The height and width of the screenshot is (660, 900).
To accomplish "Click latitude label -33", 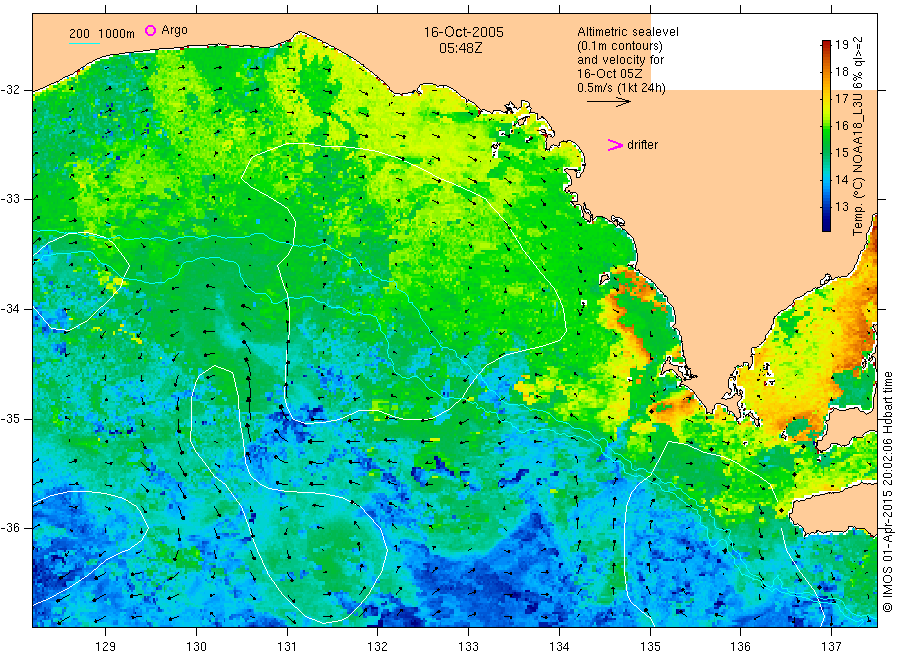I will tap(10, 199).
